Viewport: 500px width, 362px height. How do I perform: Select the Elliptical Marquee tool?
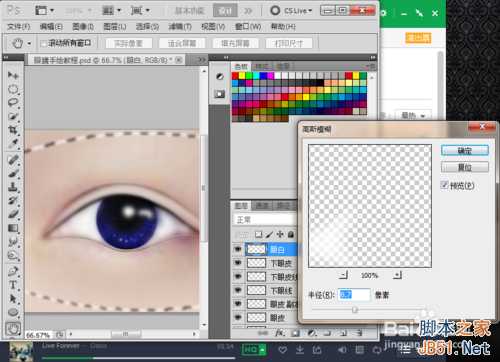pyautogui.click(x=13, y=89)
